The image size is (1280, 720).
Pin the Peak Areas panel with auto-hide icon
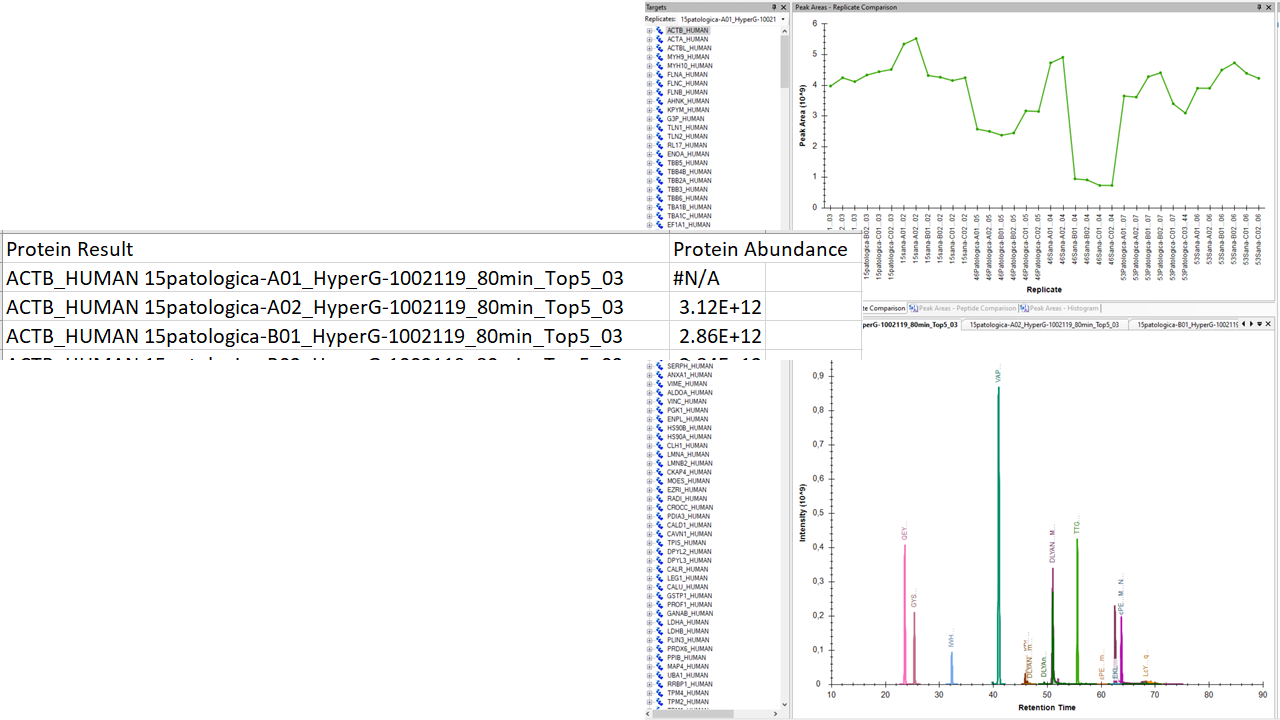[1258, 7]
